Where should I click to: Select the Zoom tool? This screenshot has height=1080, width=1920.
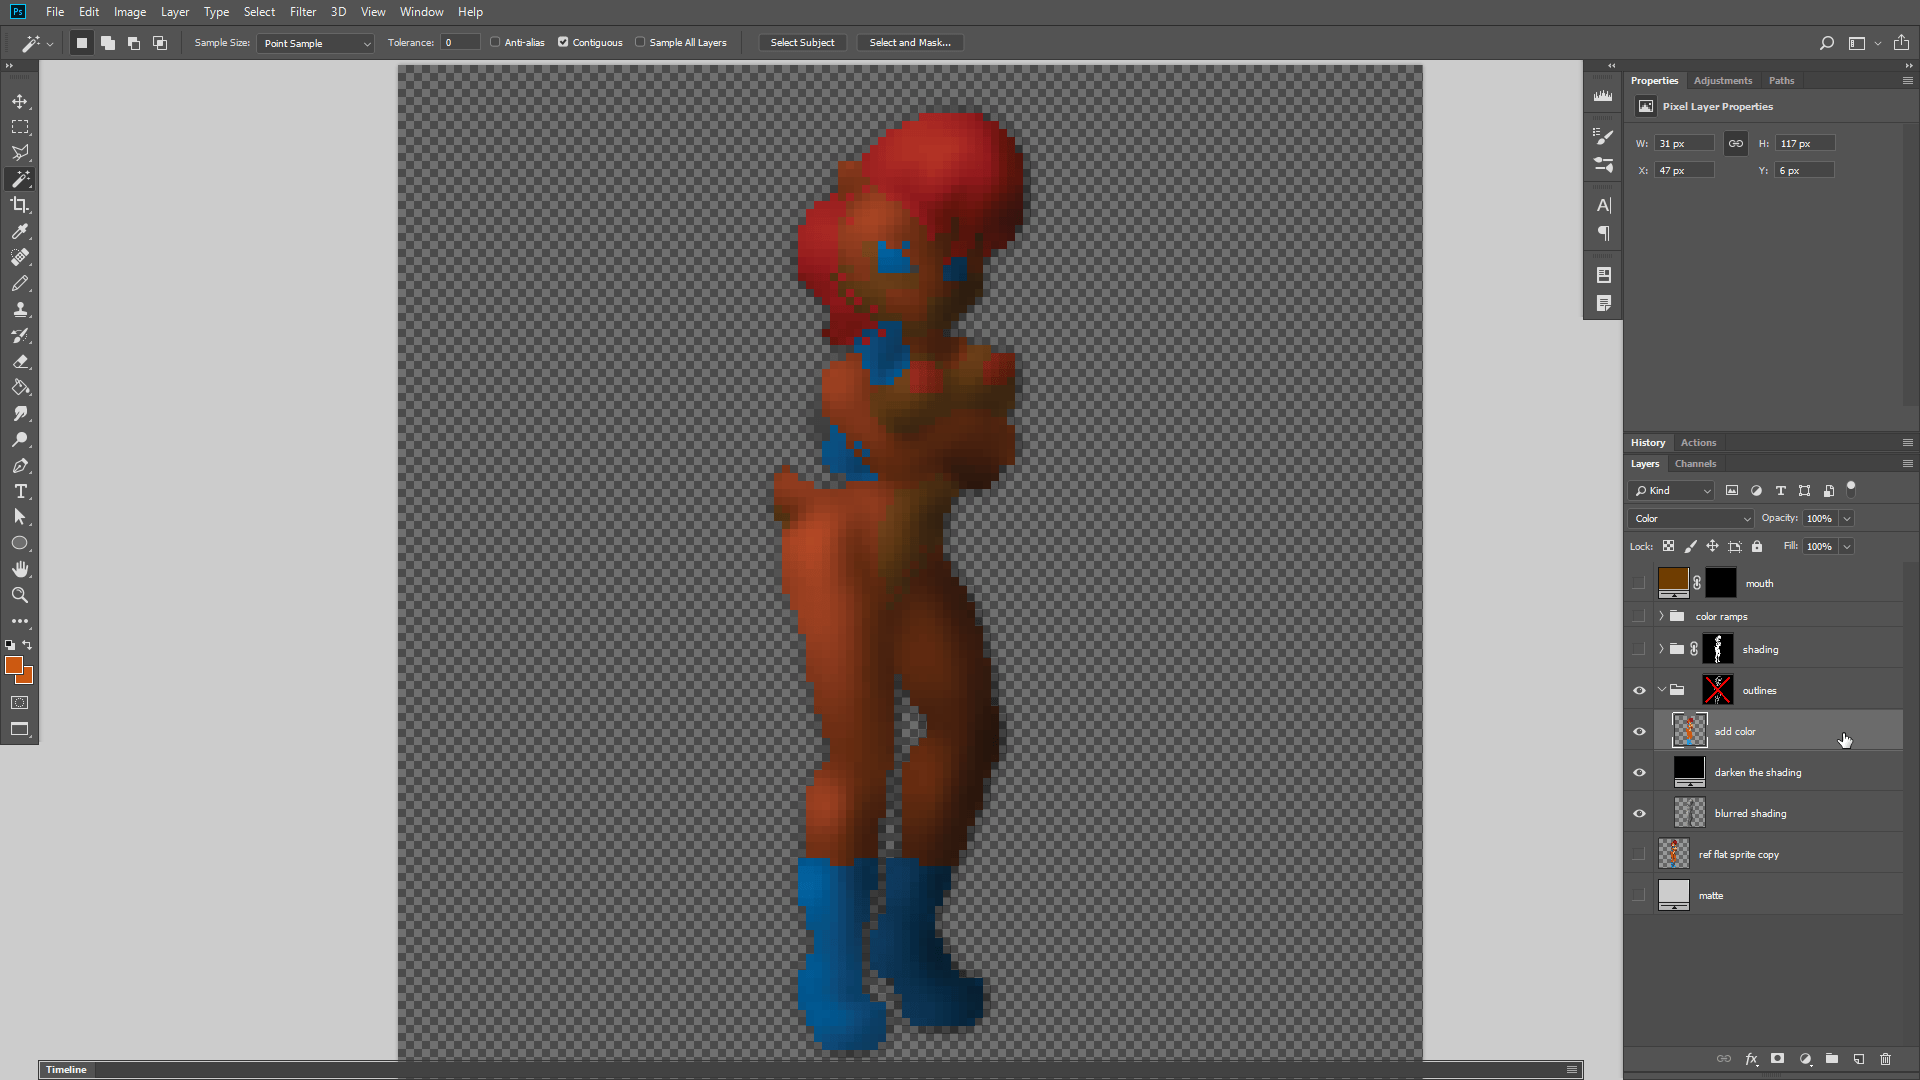(x=20, y=595)
